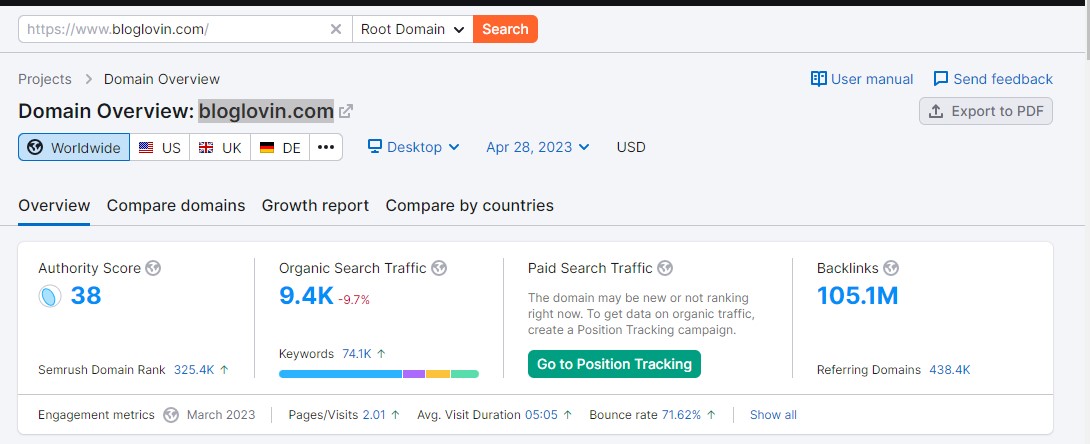Click the Export upload arrow icon

click(x=936, y=111)
